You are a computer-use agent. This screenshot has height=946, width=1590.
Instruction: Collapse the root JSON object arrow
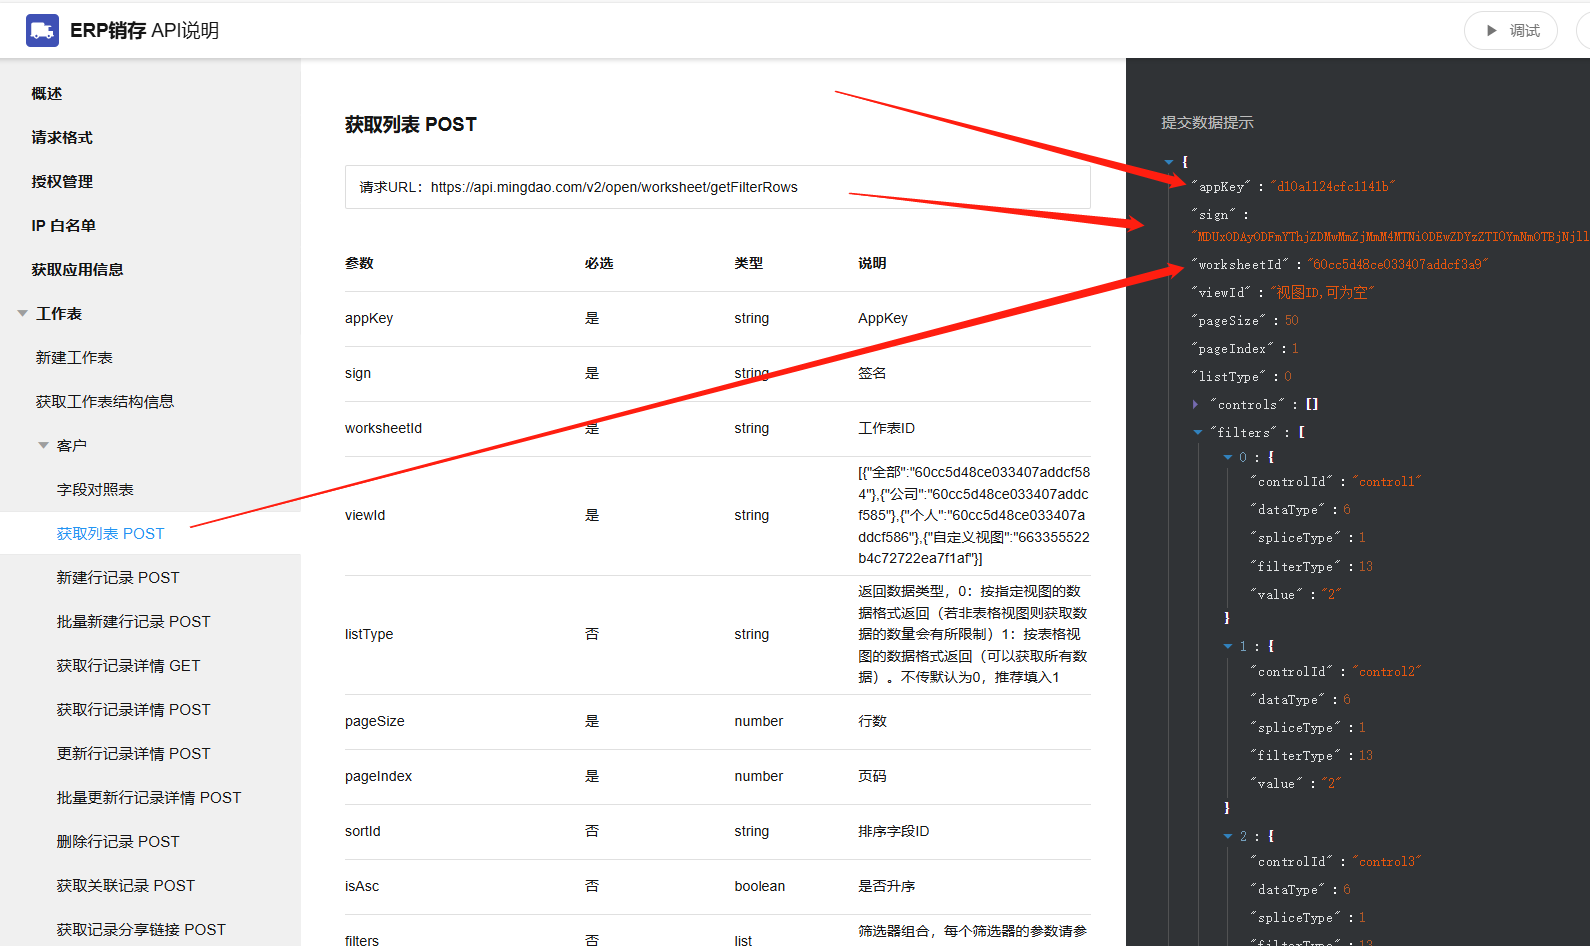click(1168, 162)
